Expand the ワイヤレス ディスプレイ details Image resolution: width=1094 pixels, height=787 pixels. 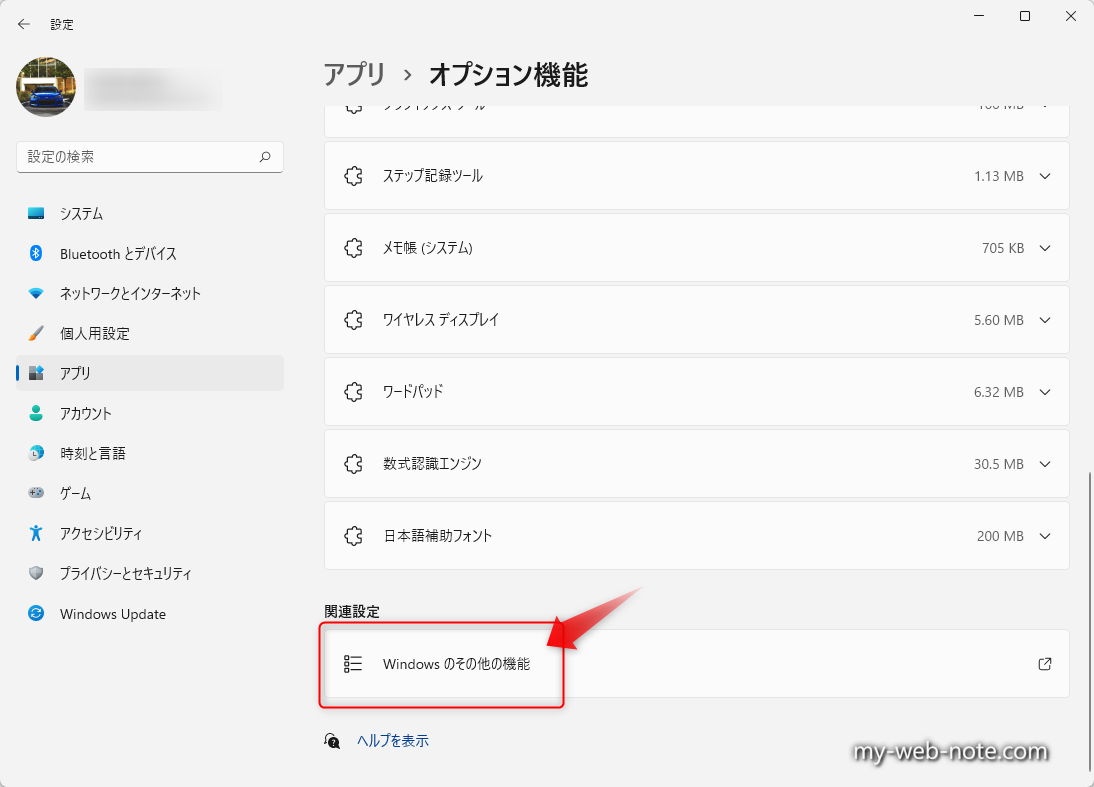pyautogui.click(x=1045, y=320)
